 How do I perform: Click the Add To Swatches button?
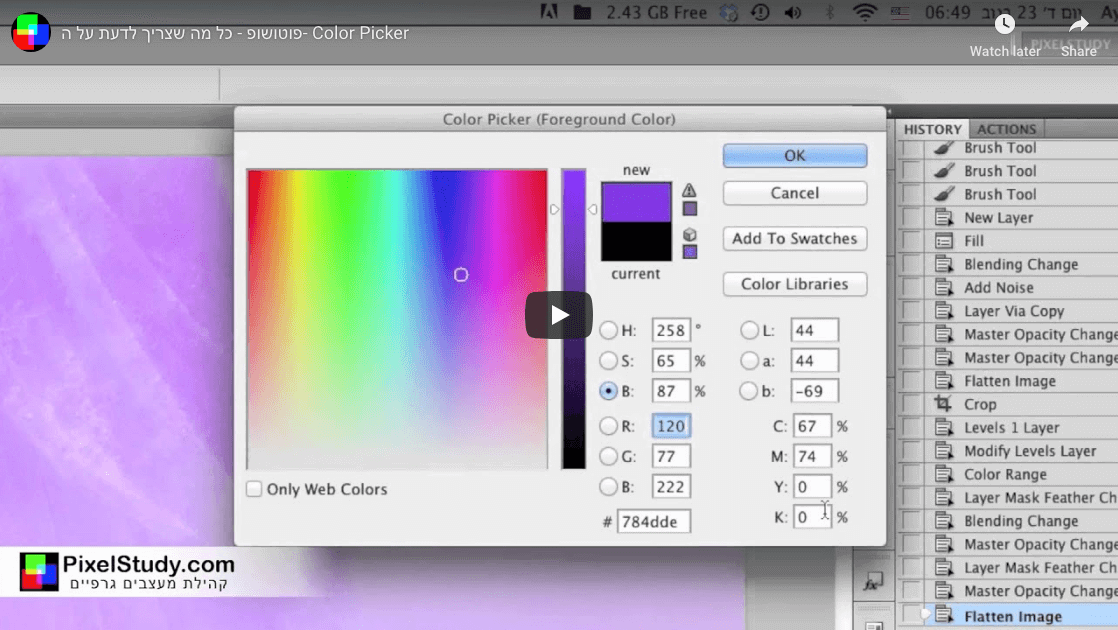(x=794, y=239)
